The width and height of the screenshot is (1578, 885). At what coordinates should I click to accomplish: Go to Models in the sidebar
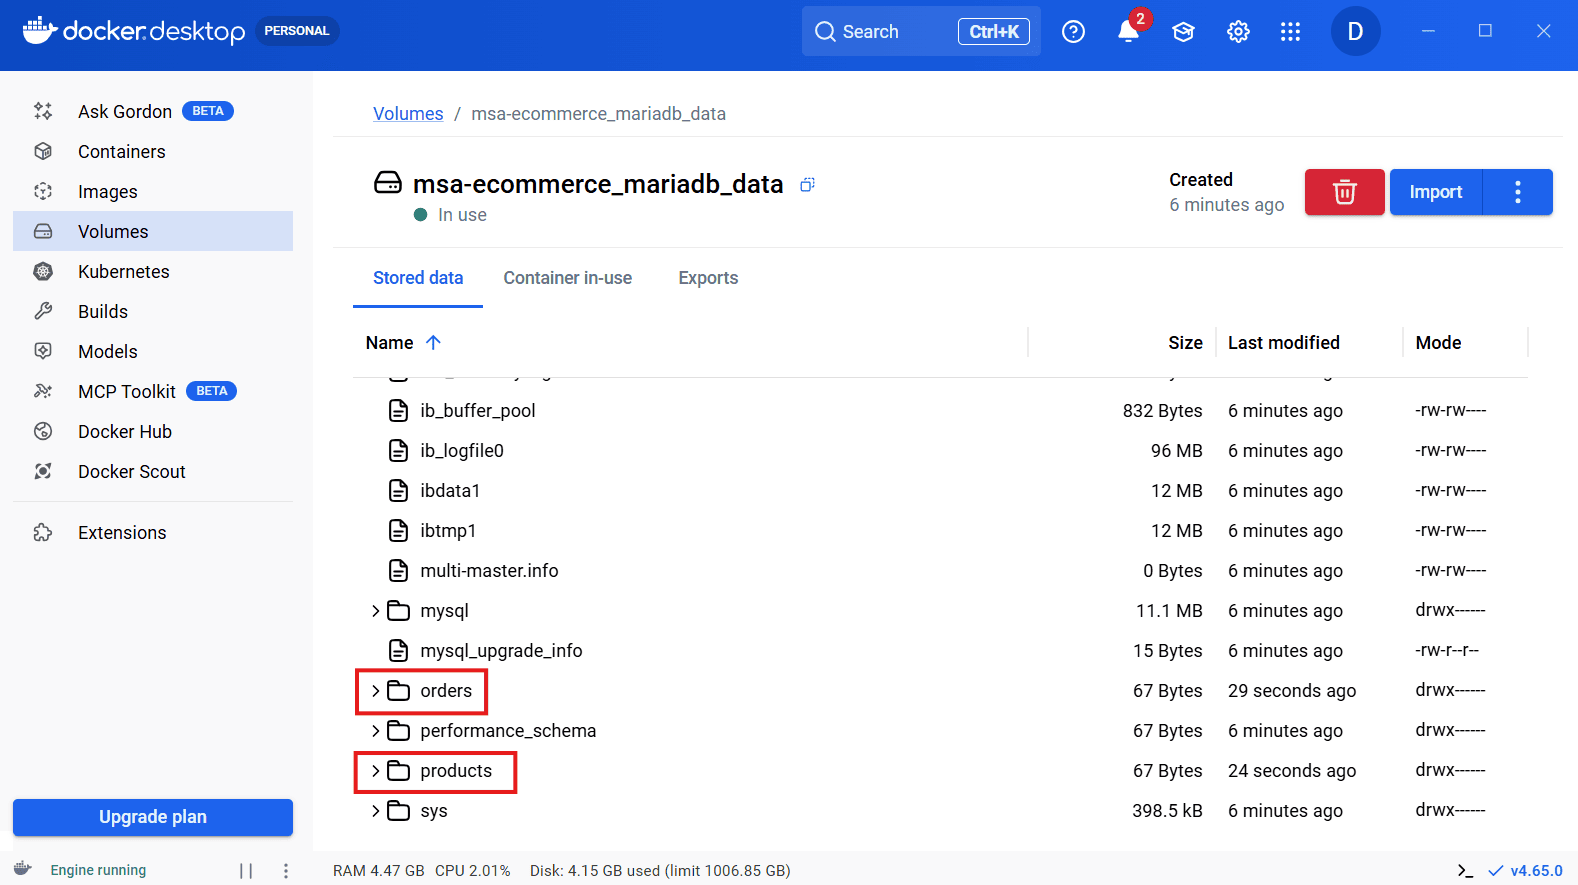[153, 351]
